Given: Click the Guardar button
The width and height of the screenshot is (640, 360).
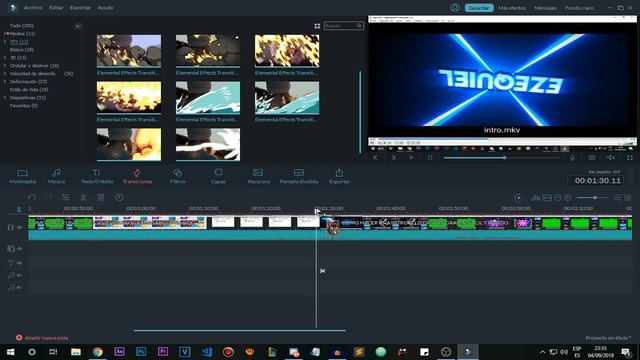Looking at the screenshot, I should (479, 8).
